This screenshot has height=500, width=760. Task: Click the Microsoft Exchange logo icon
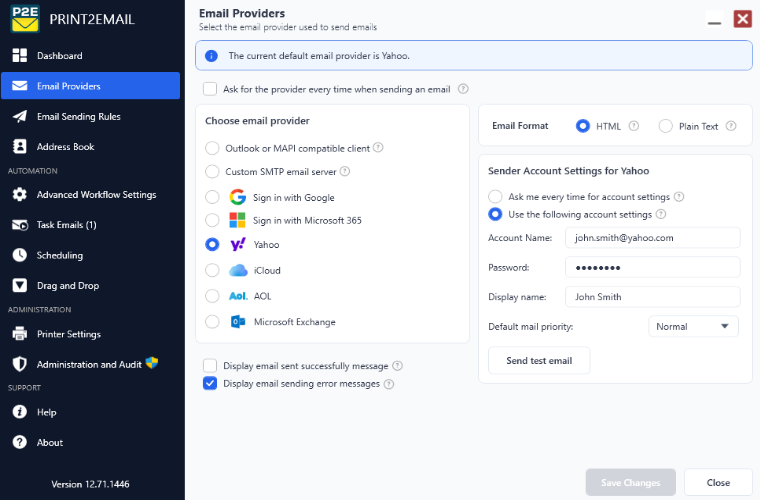pos(238,321)
